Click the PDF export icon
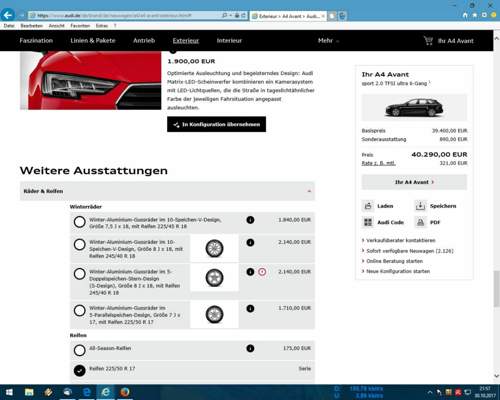 pos(420,222)
